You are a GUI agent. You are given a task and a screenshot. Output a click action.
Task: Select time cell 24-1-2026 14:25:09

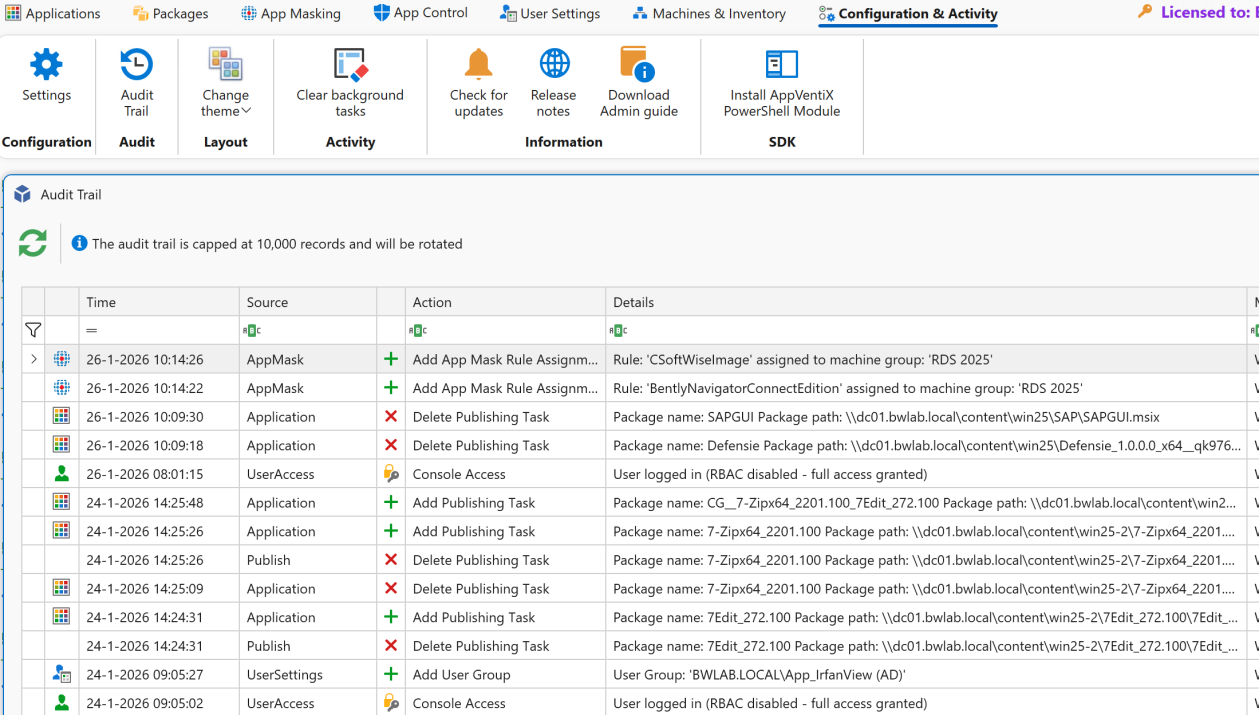pos(159,588)
